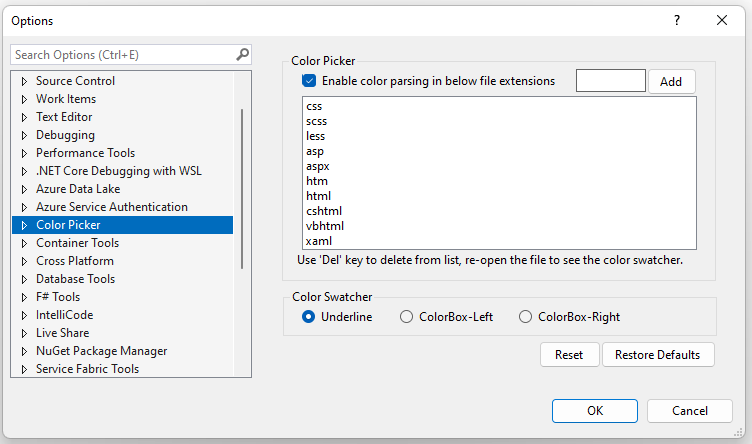Expand the Text Editor node
The width and height of the screenshot is (752, 444).
(x=23, y=117)
